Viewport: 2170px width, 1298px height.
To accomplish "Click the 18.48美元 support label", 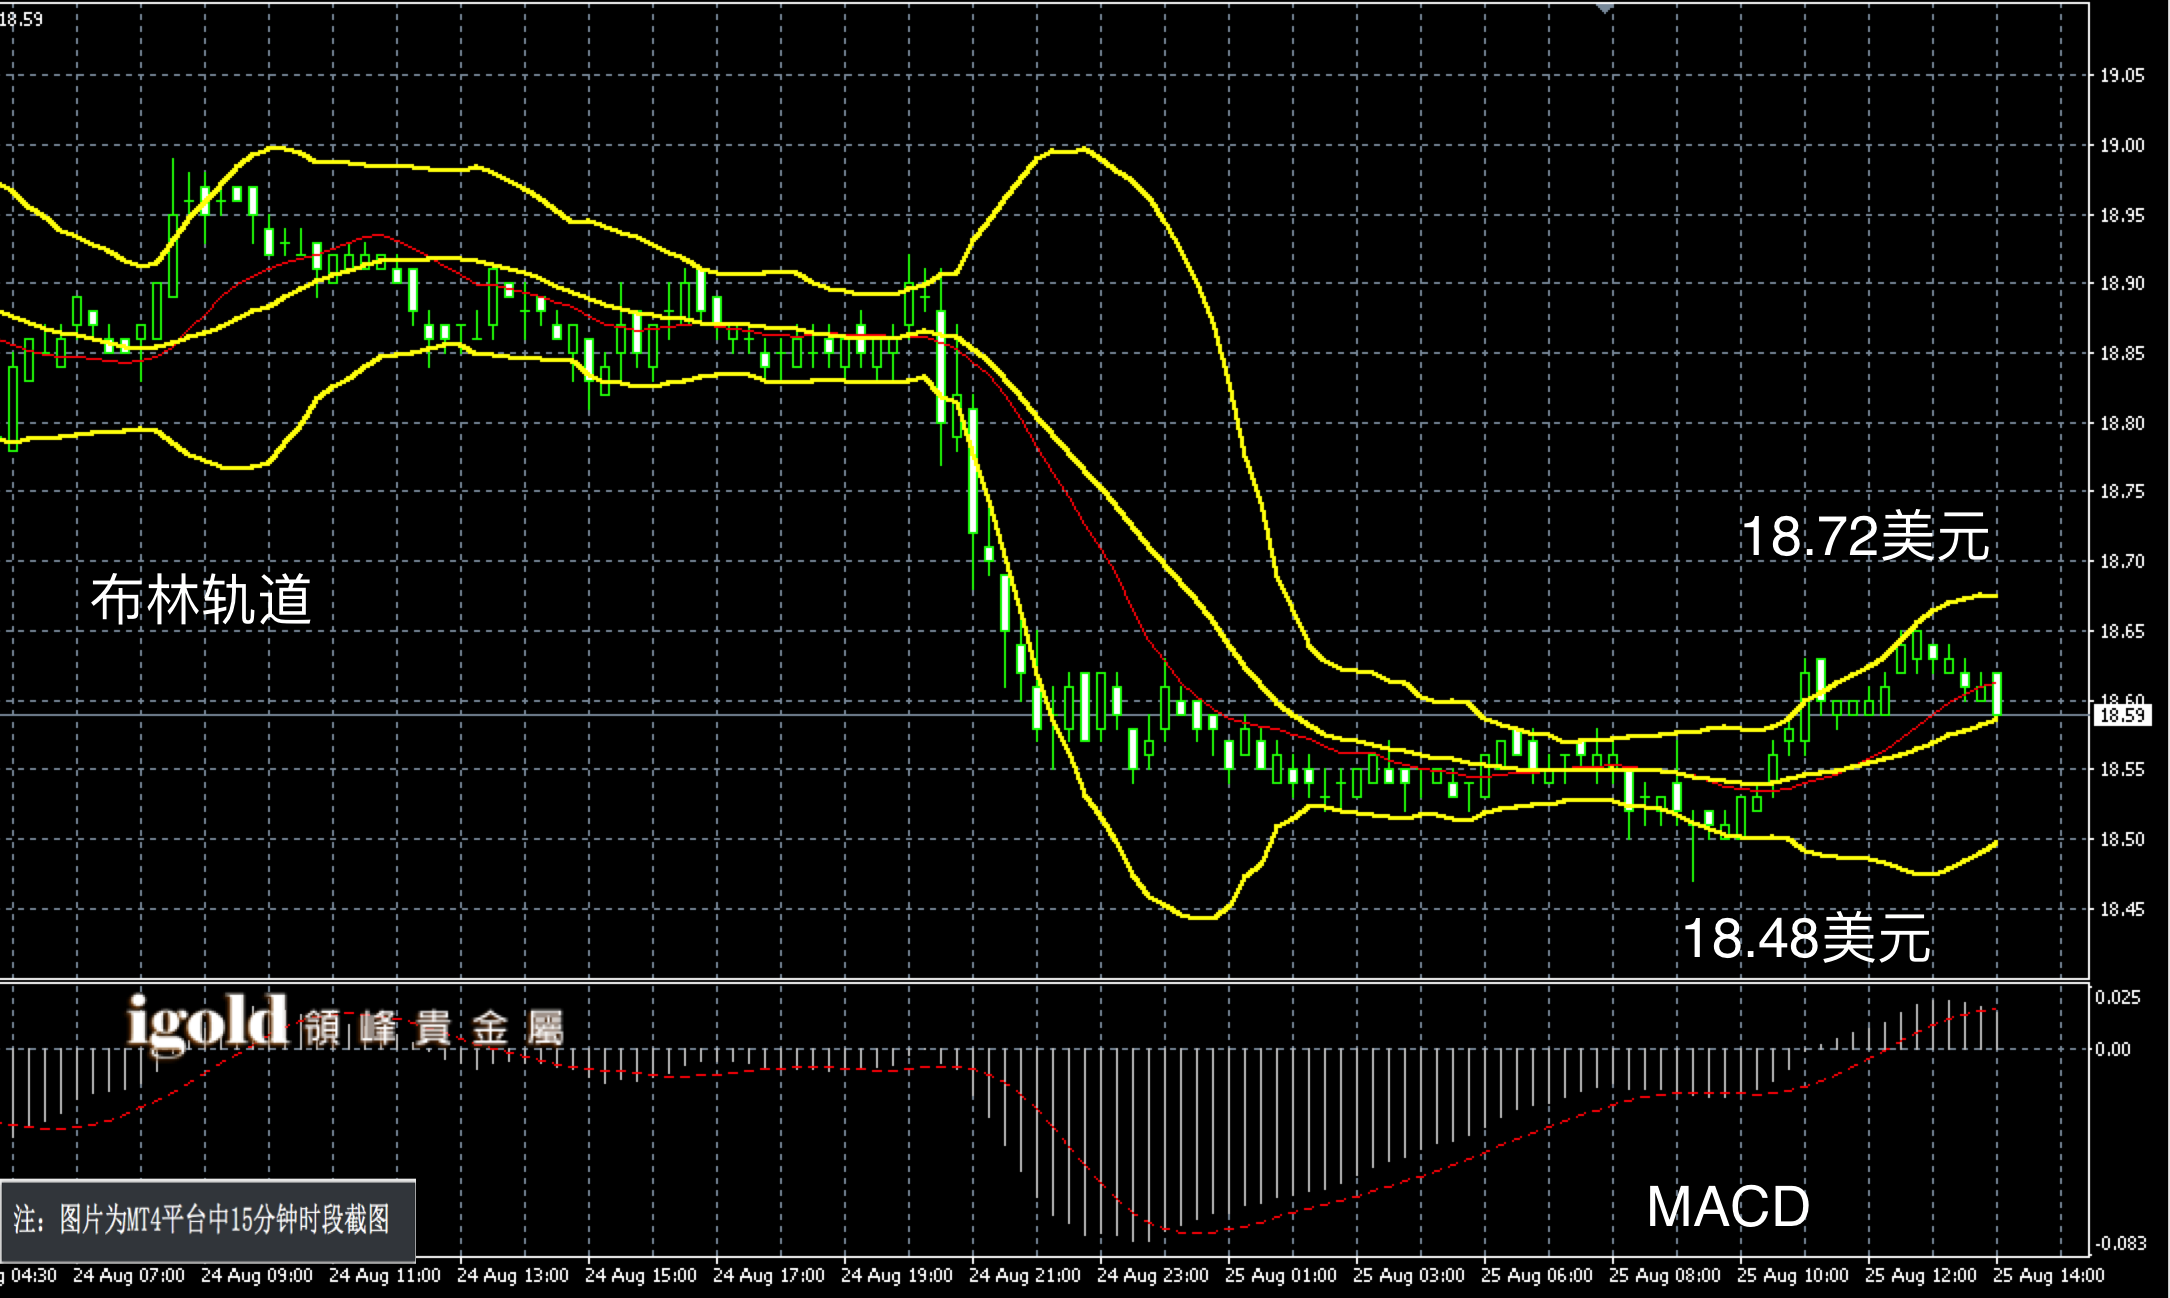I will [1806, 939].
